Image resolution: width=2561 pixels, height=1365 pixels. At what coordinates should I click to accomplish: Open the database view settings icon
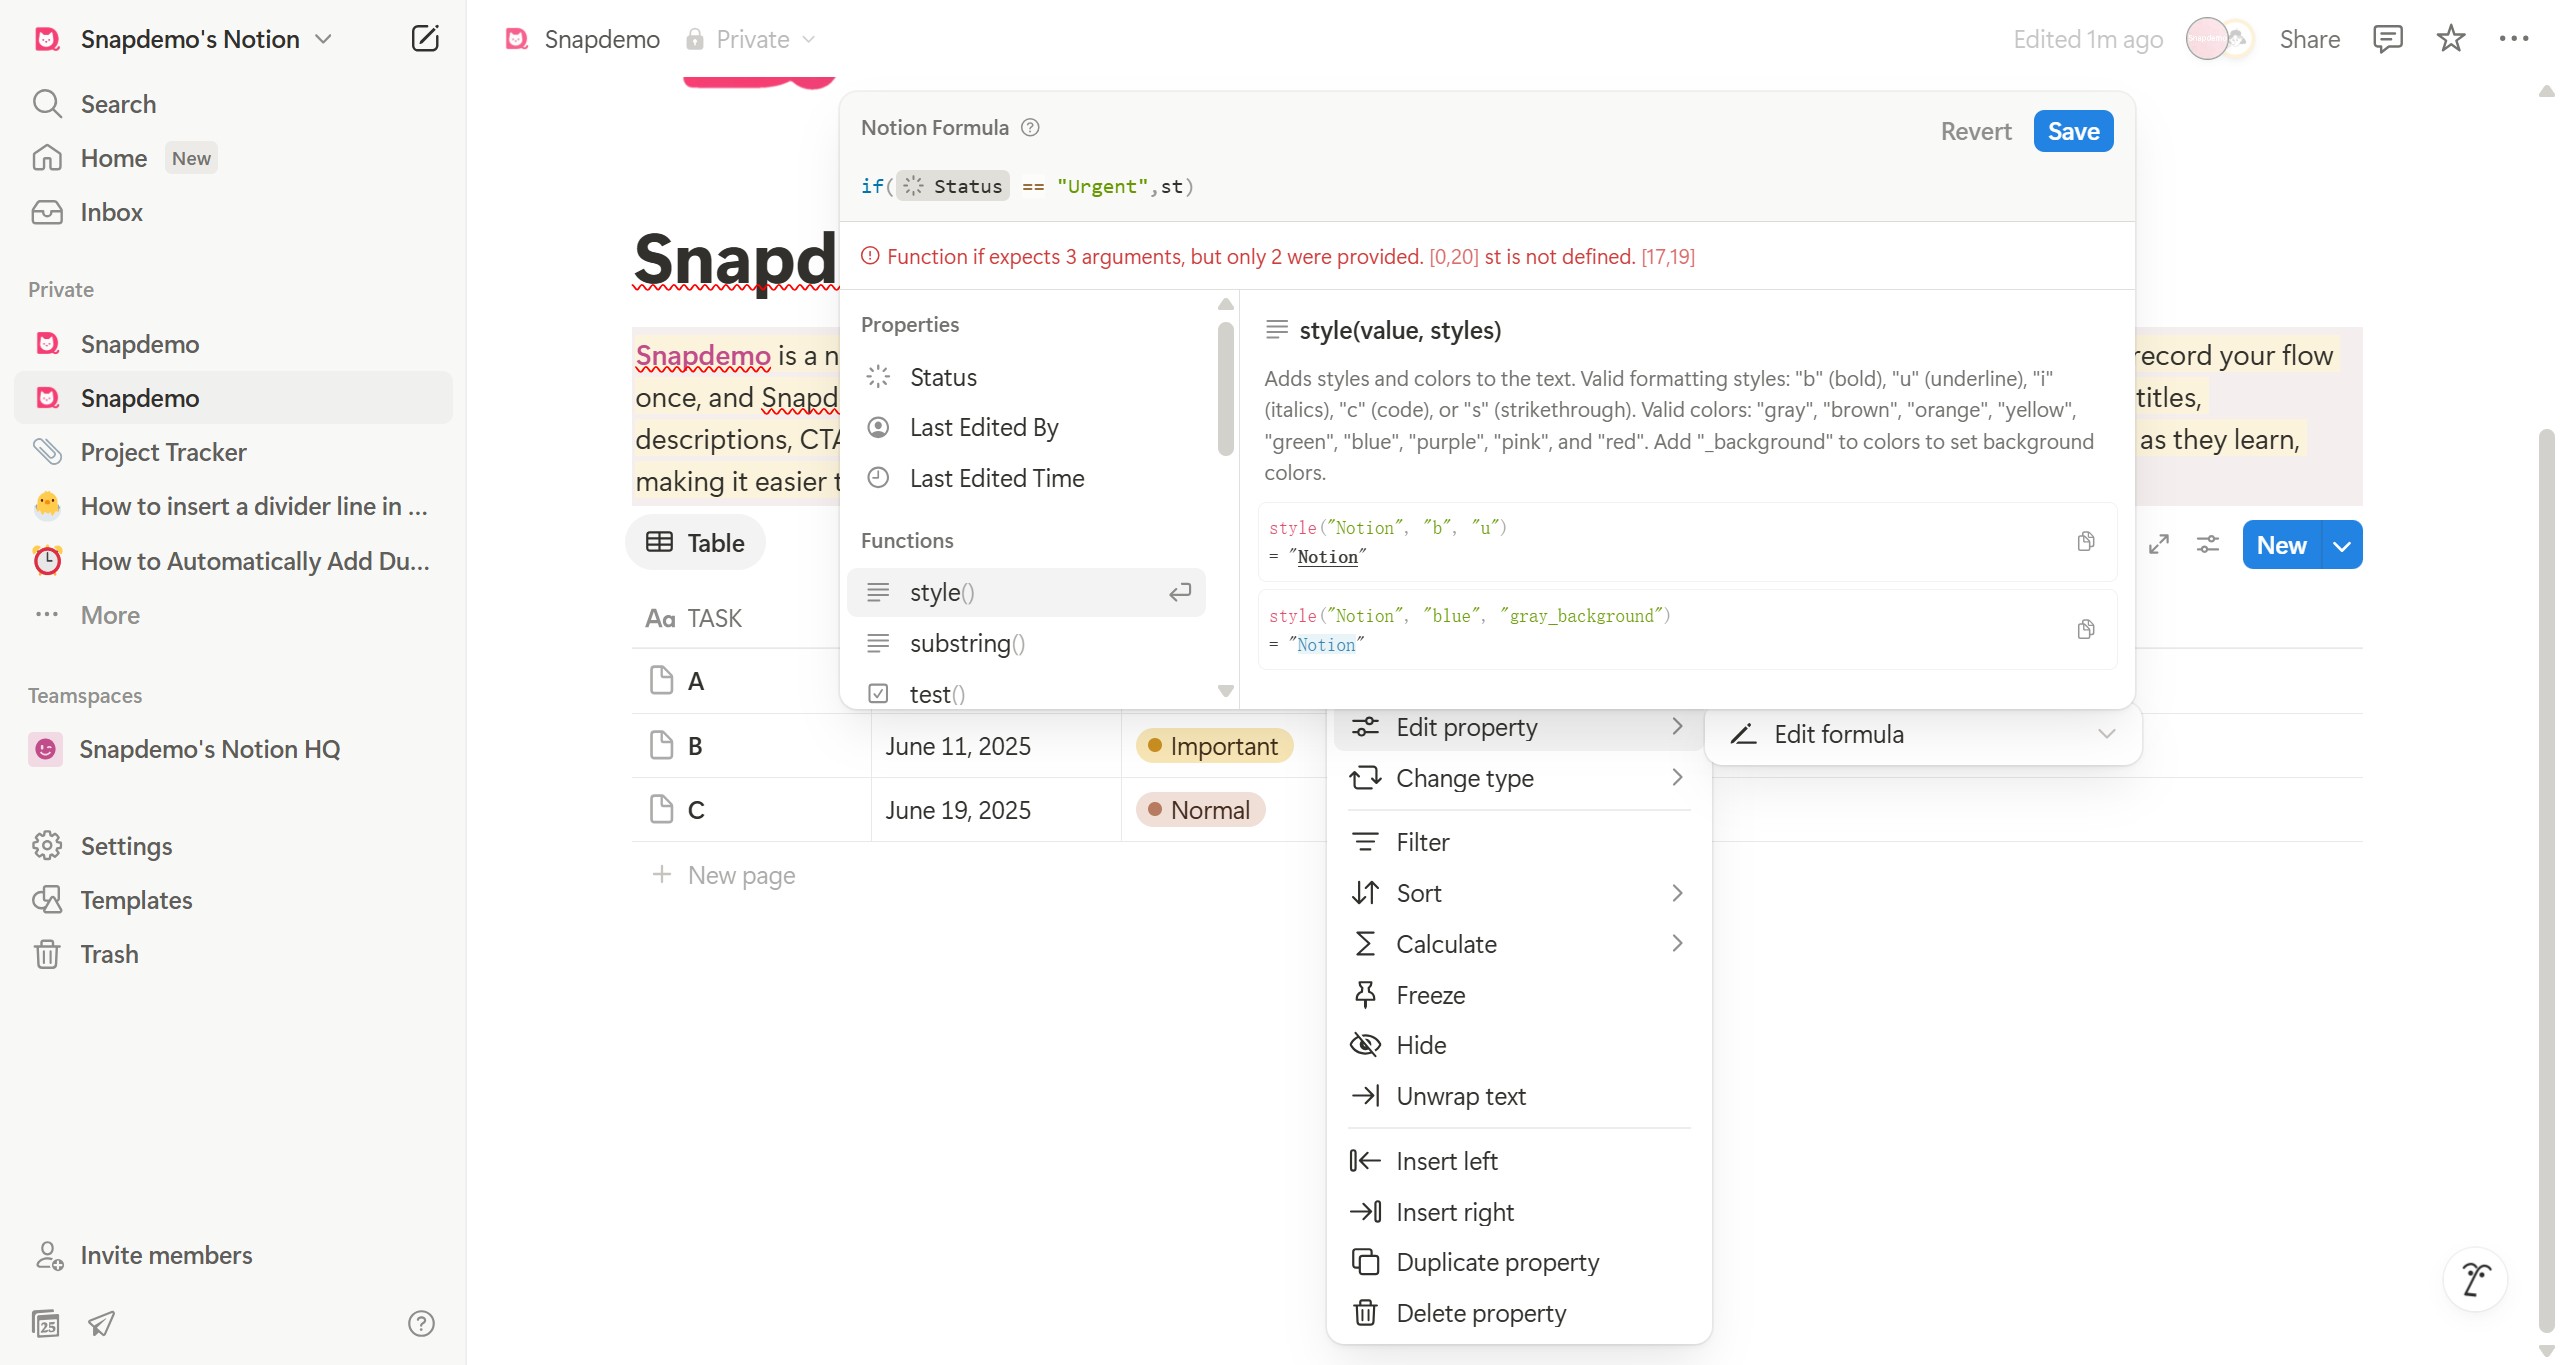pos(2207,544)
